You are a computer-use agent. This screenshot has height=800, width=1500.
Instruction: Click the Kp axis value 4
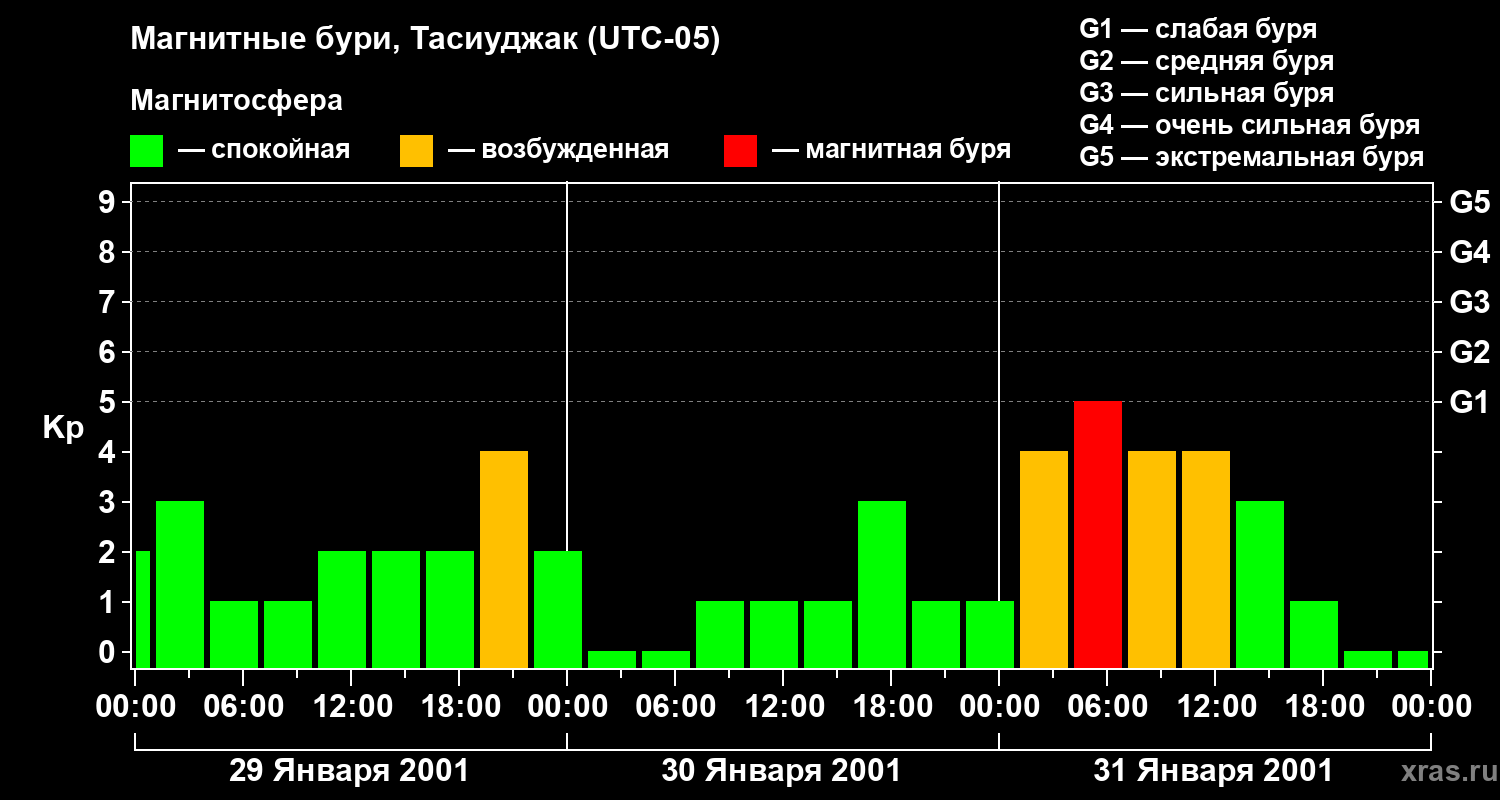tap(108, 452)
